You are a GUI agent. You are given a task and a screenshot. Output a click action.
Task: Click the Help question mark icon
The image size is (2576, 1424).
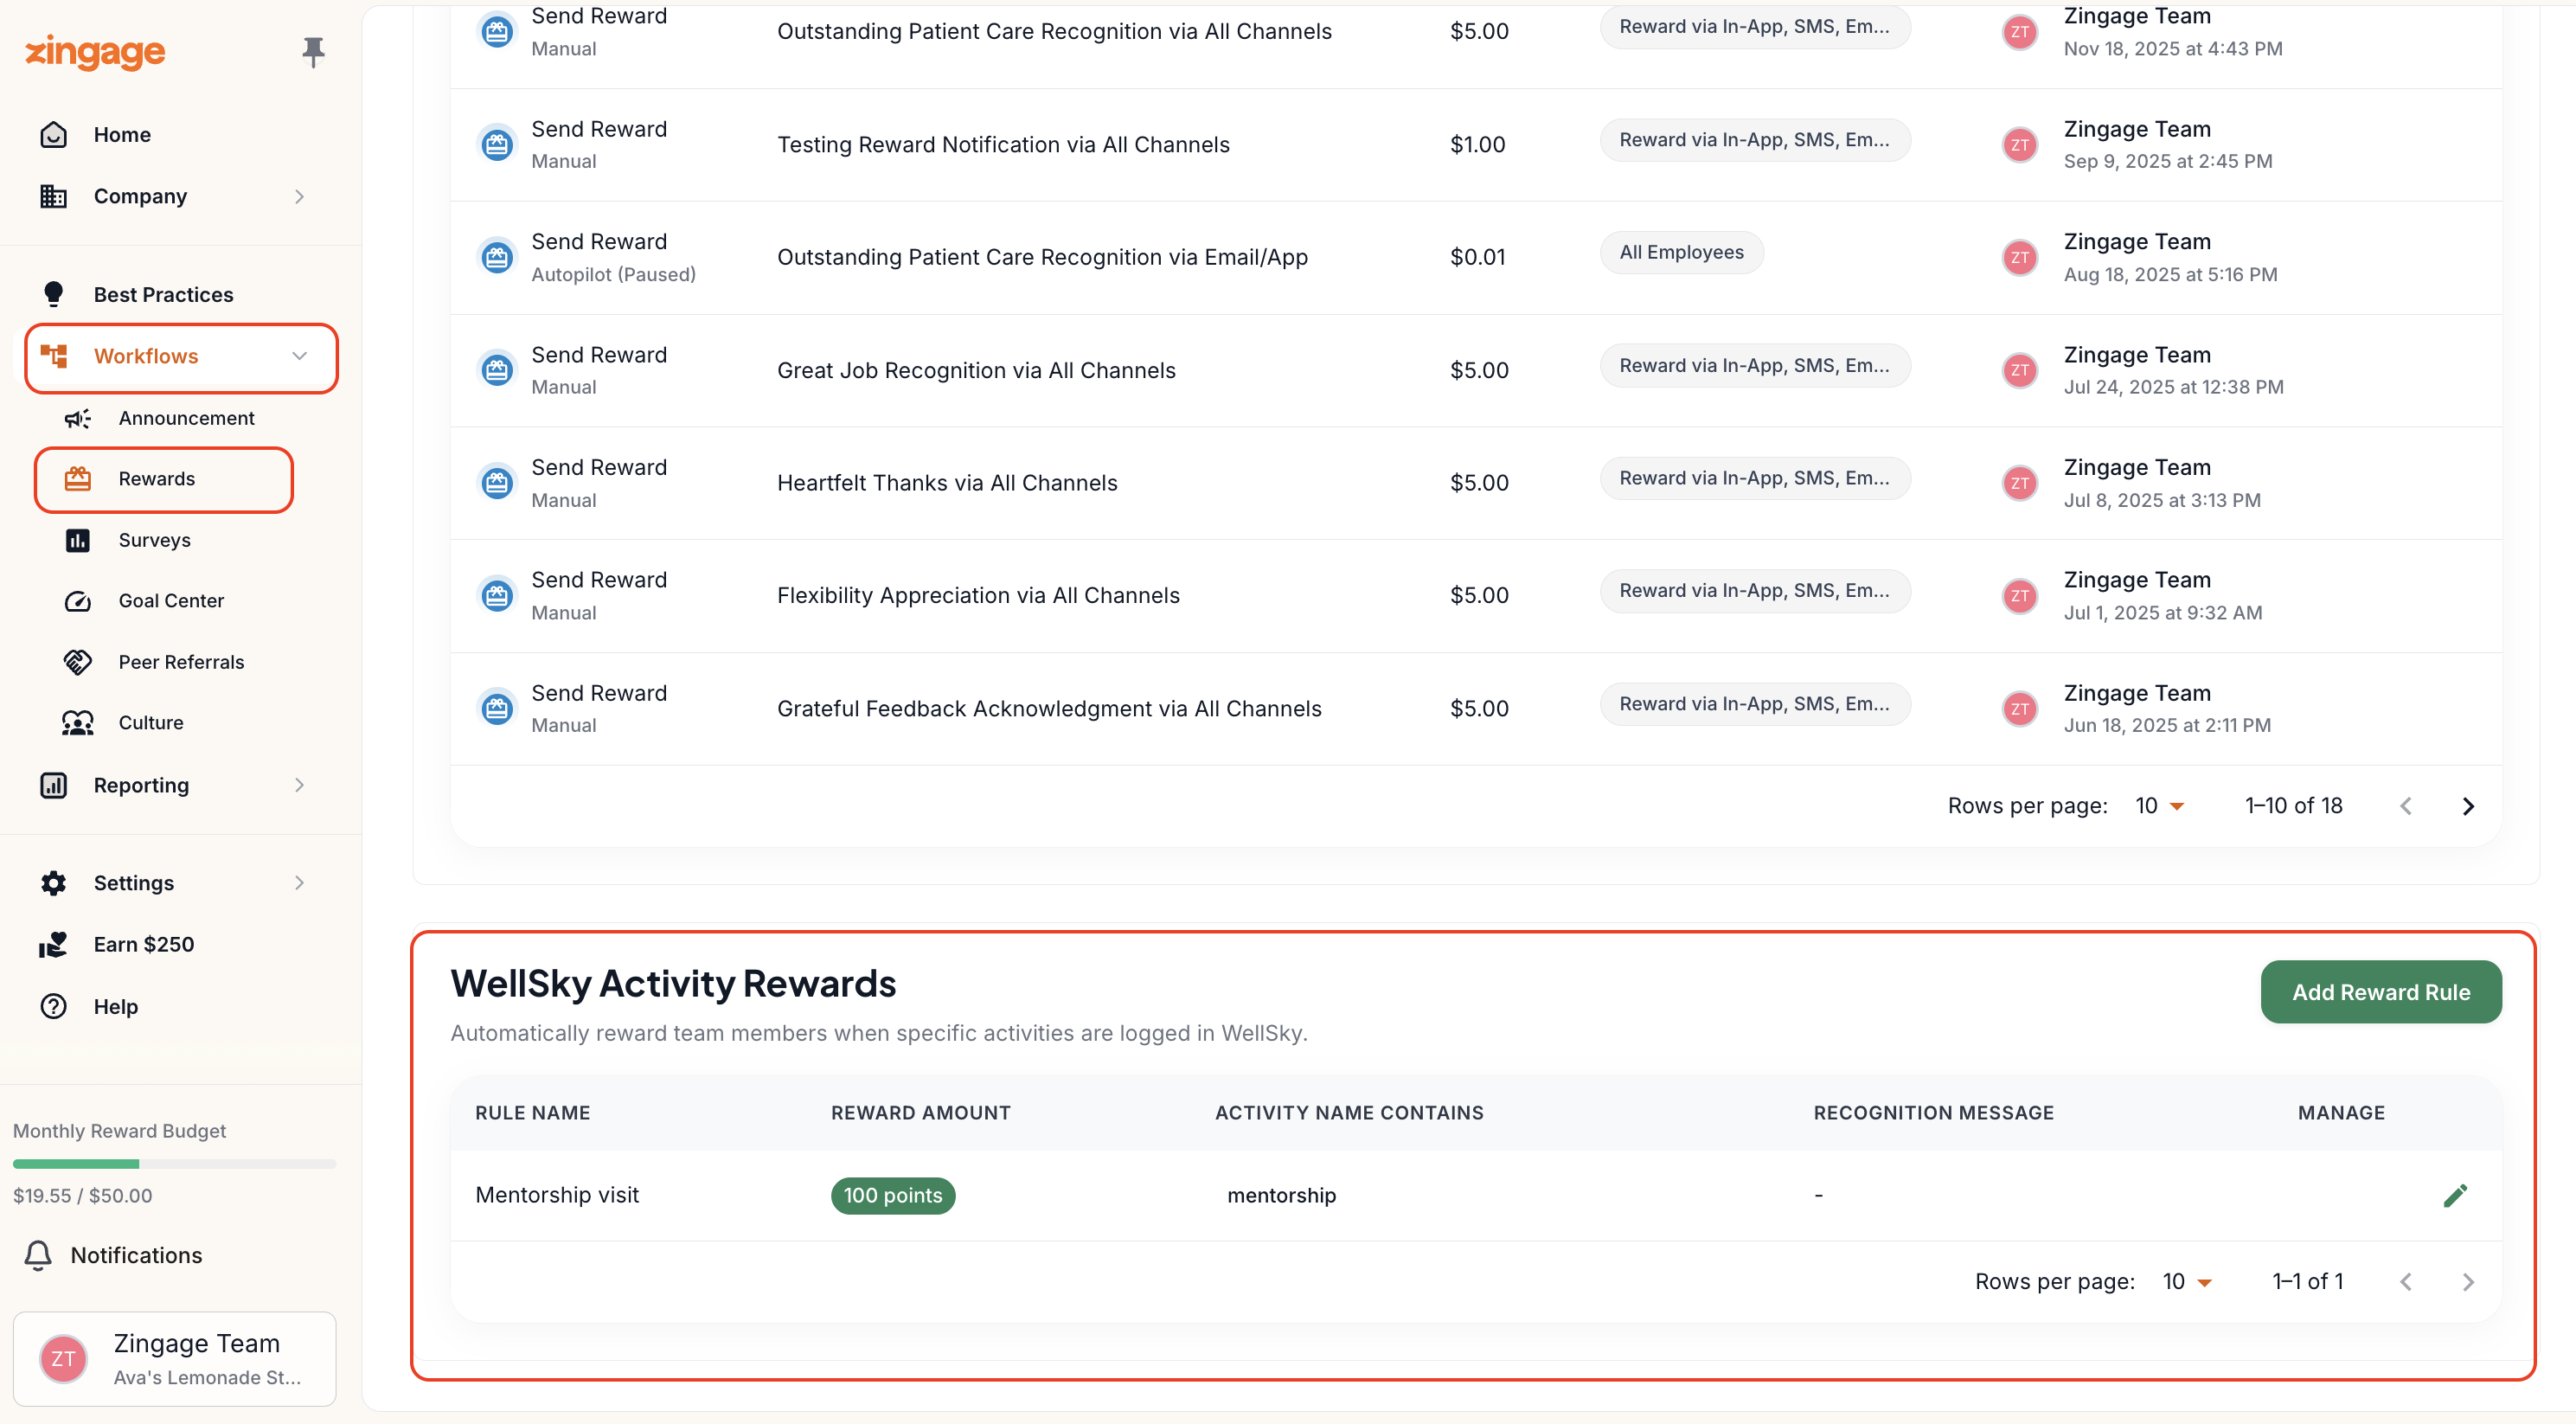(x=54, y=1007)
